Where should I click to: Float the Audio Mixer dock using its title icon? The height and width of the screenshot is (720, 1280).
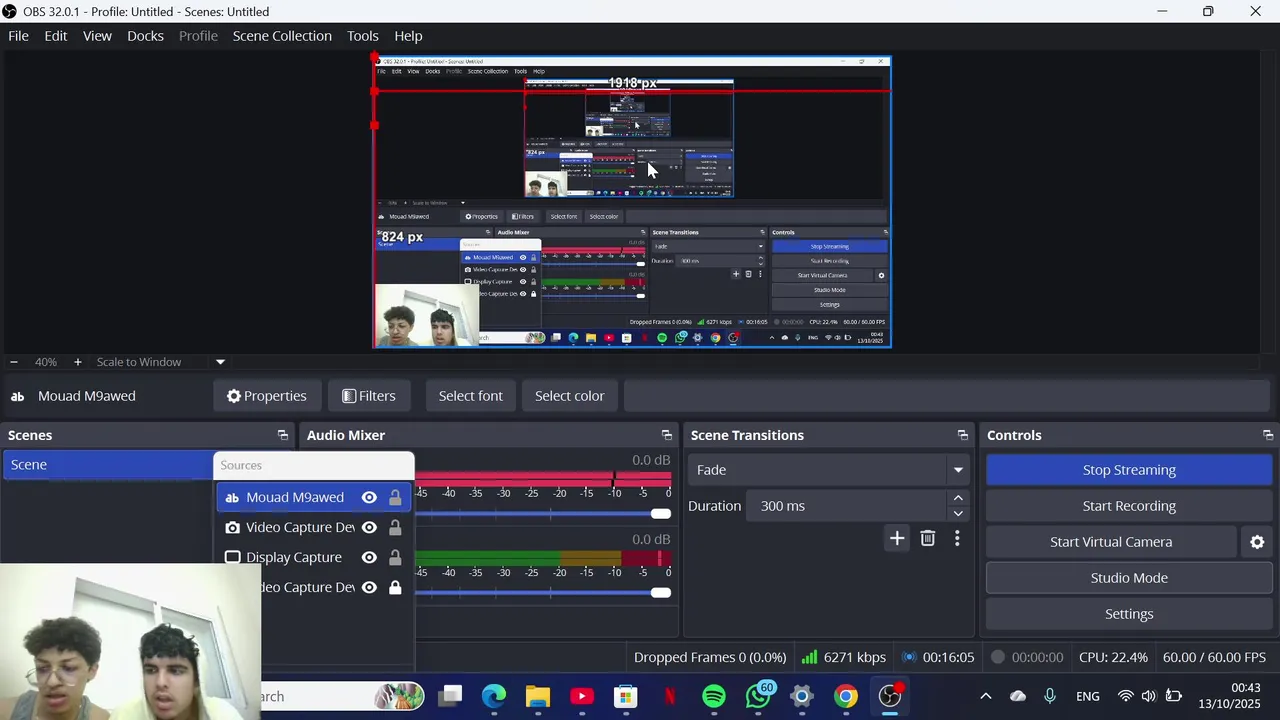click(666, 435)
